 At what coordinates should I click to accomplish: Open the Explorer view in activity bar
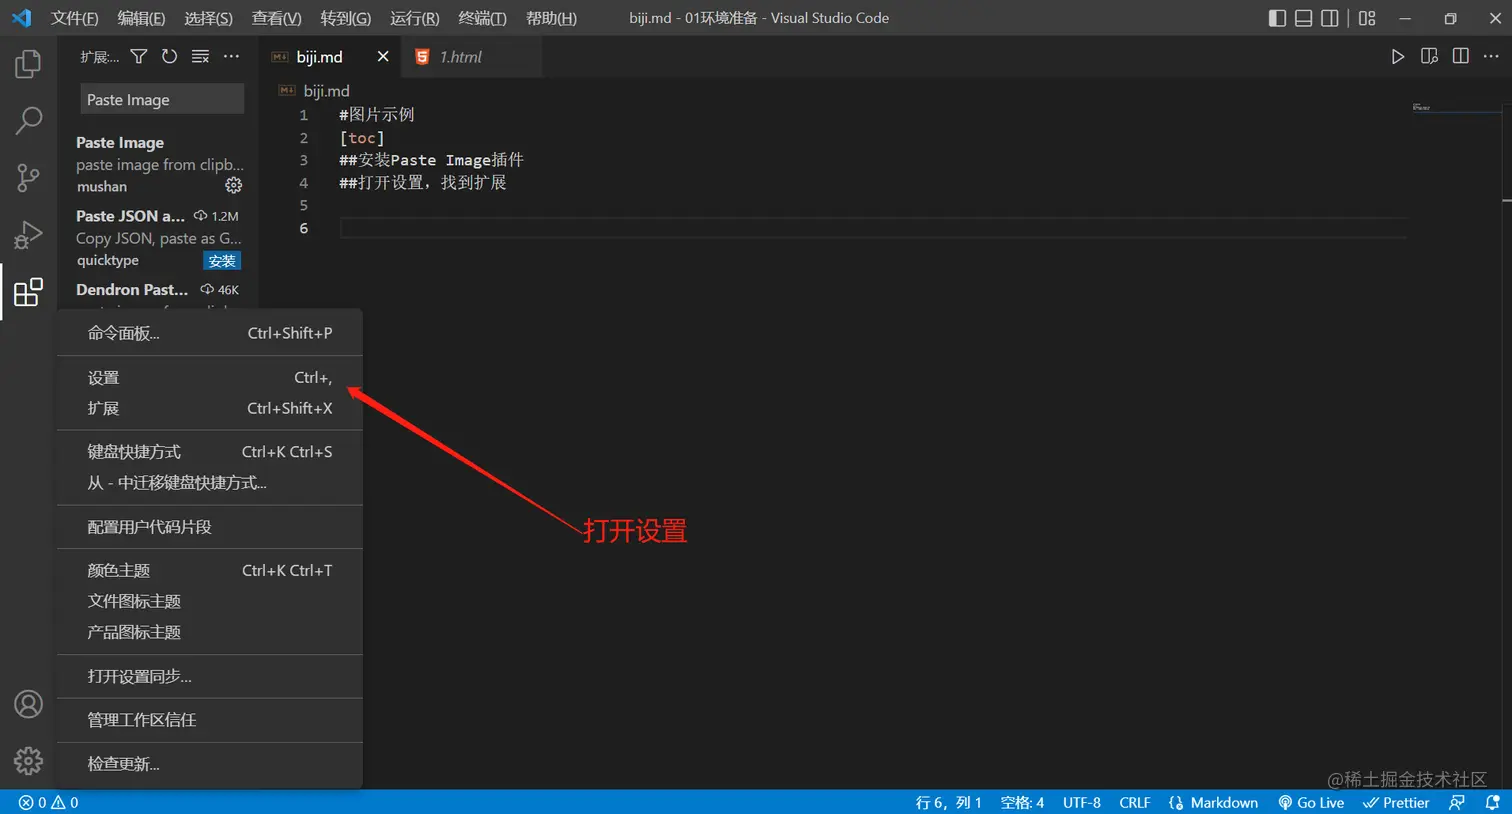(x=28, y=64)
